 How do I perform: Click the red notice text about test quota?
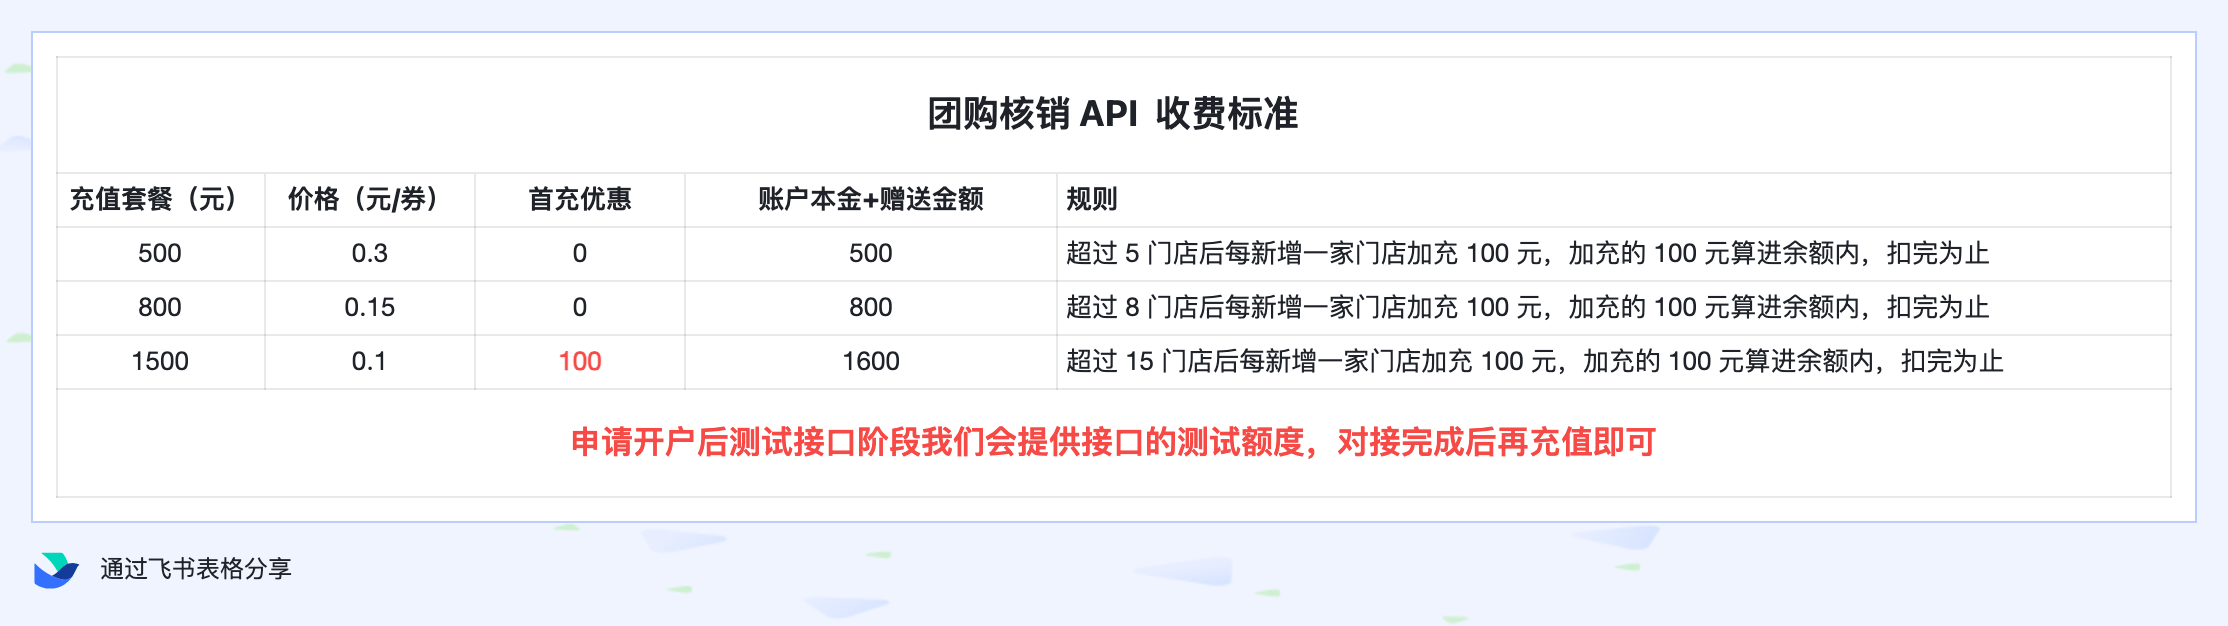(x=1113, y=442)
